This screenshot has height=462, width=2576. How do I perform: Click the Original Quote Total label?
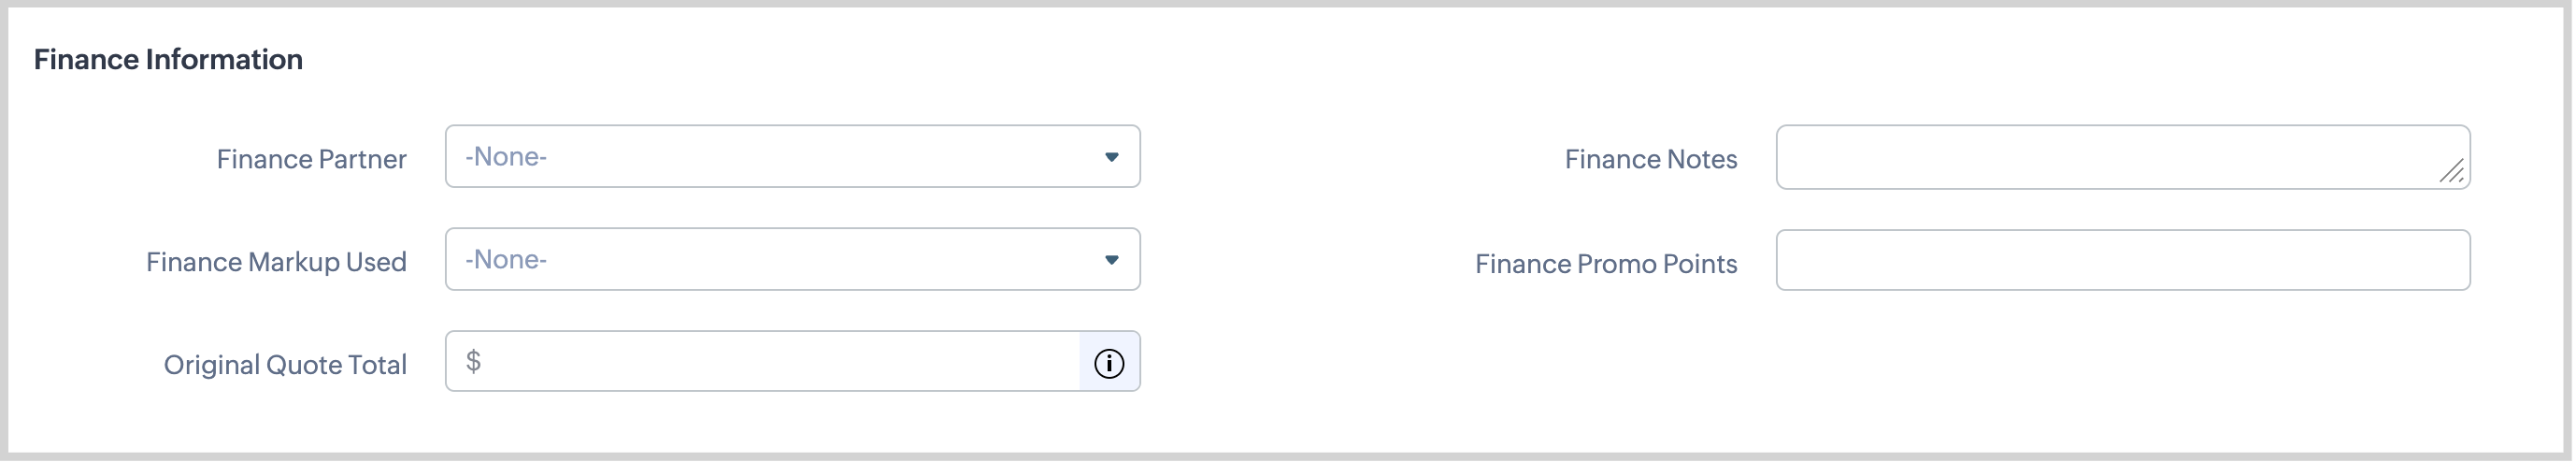coord(285,365)
